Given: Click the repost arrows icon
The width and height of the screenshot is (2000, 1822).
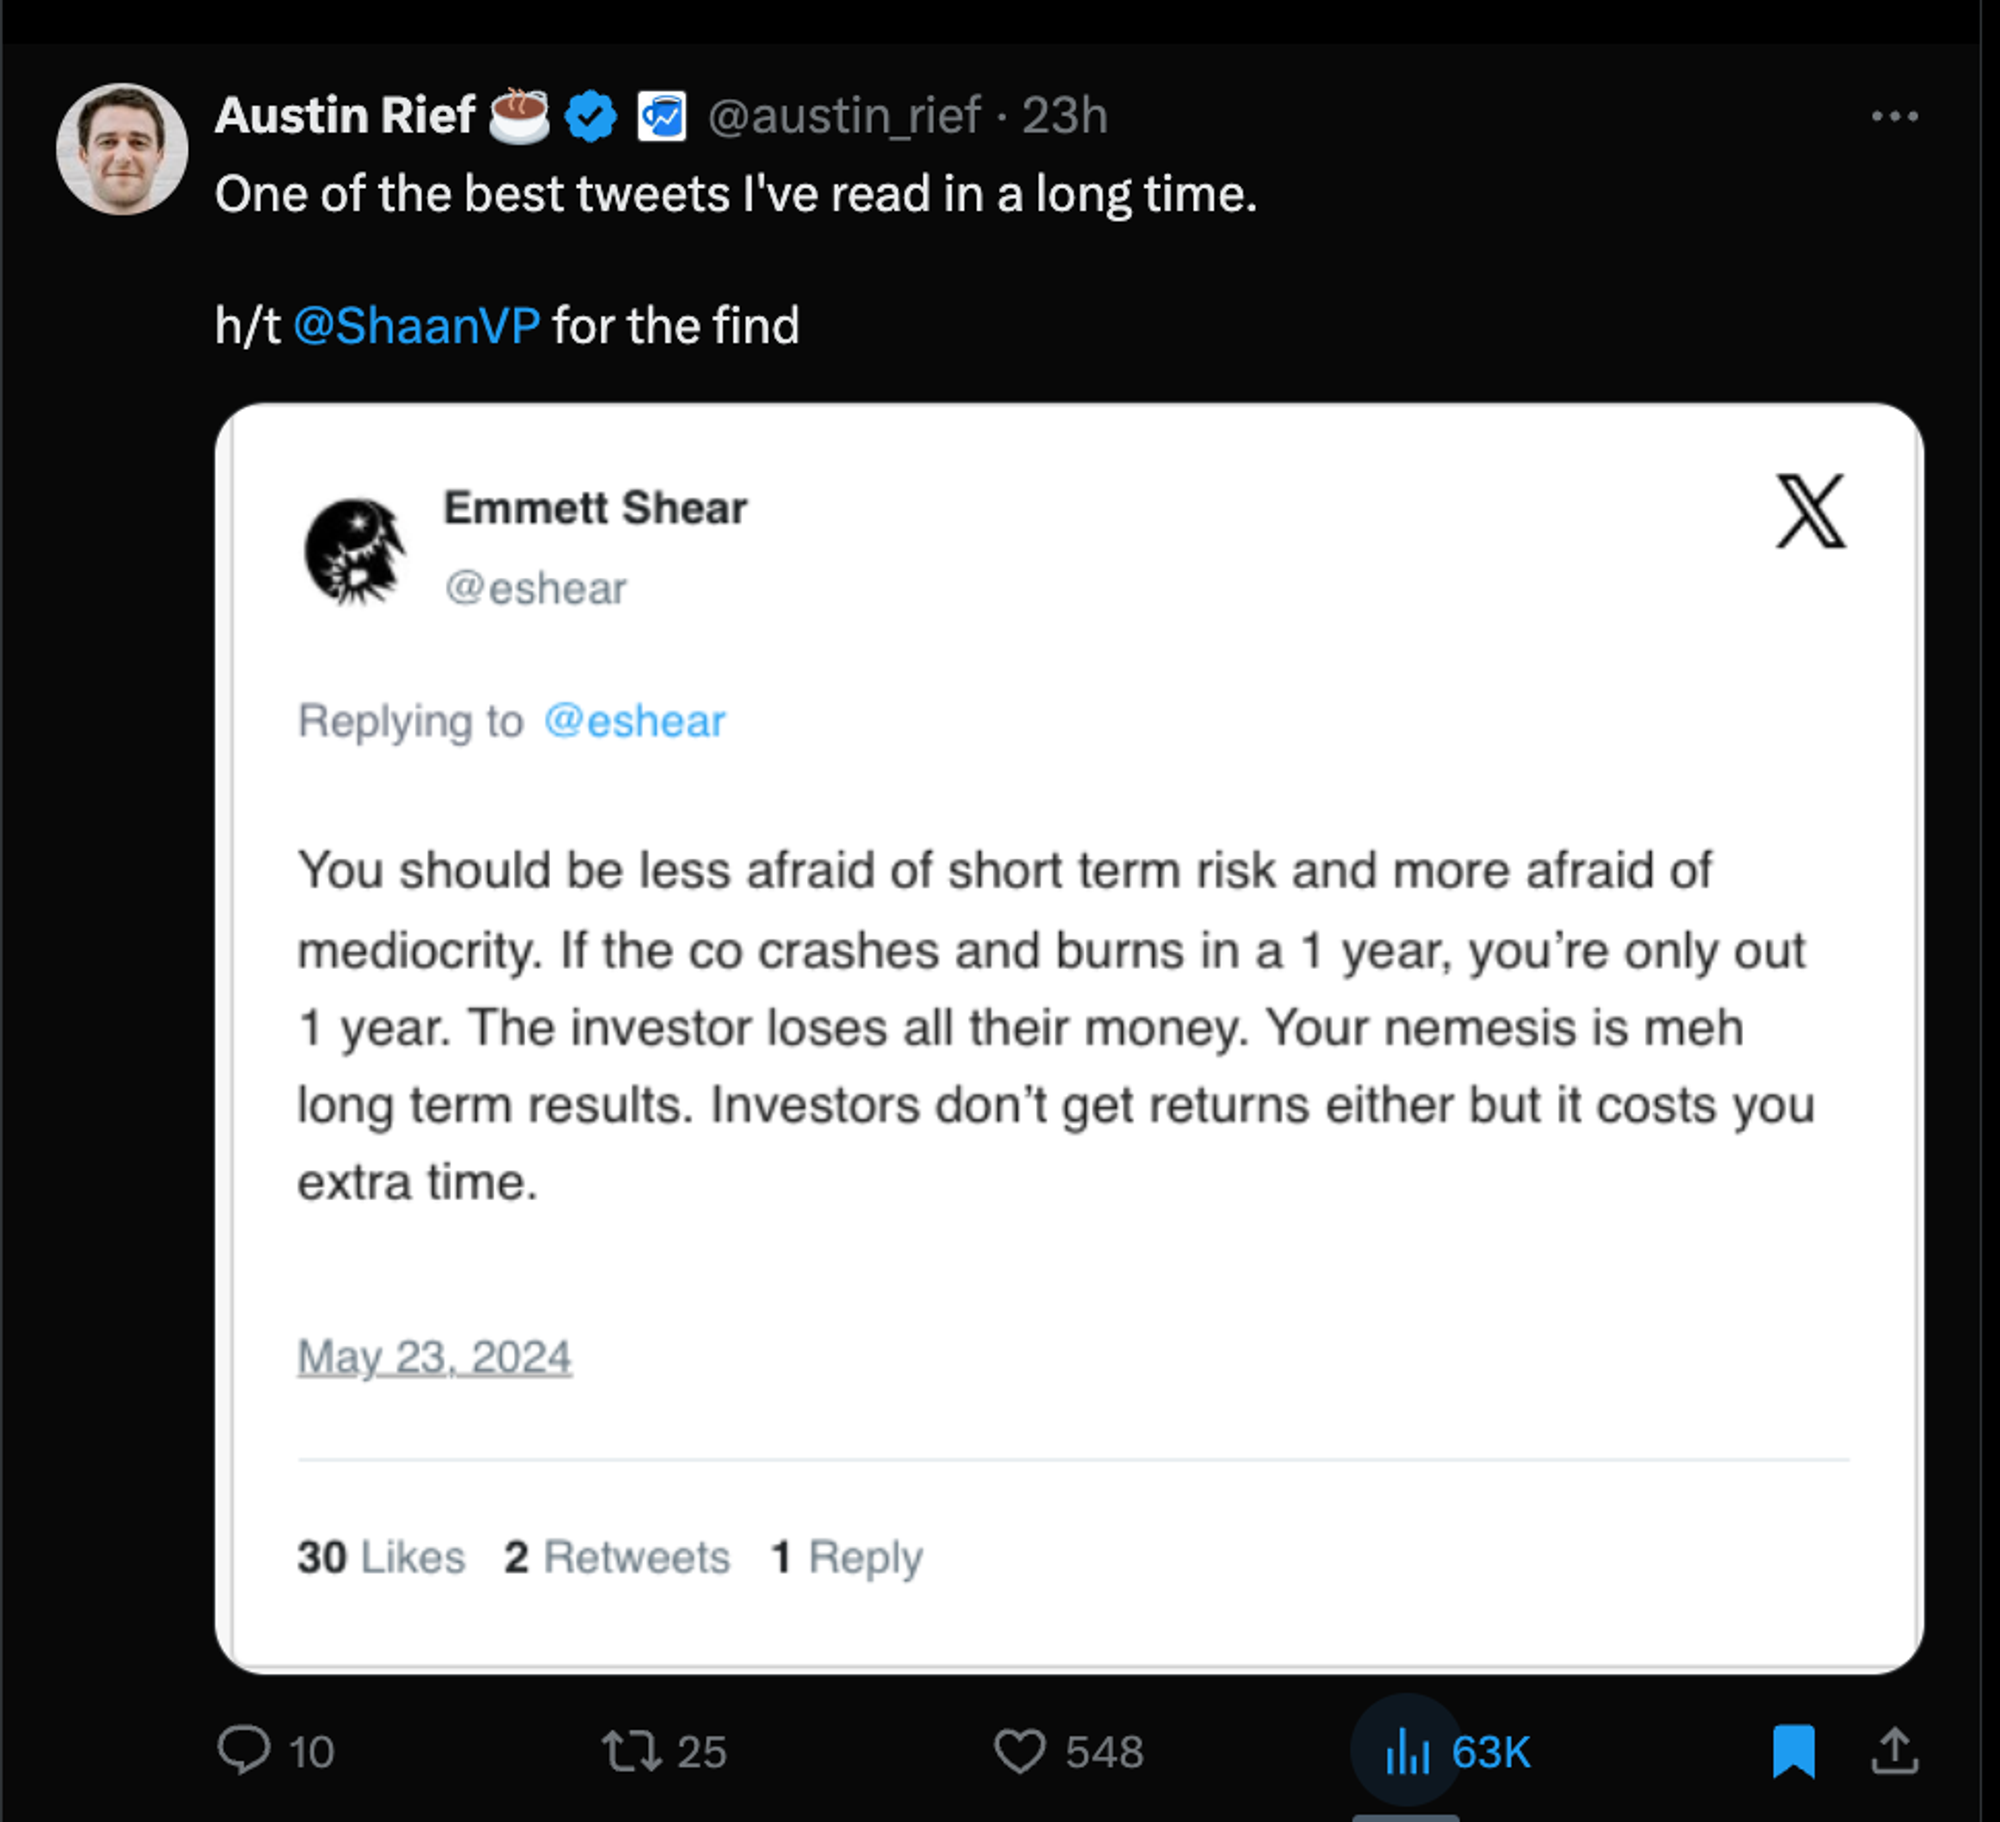Looking at the screenshot, I should coord(631,1751).
